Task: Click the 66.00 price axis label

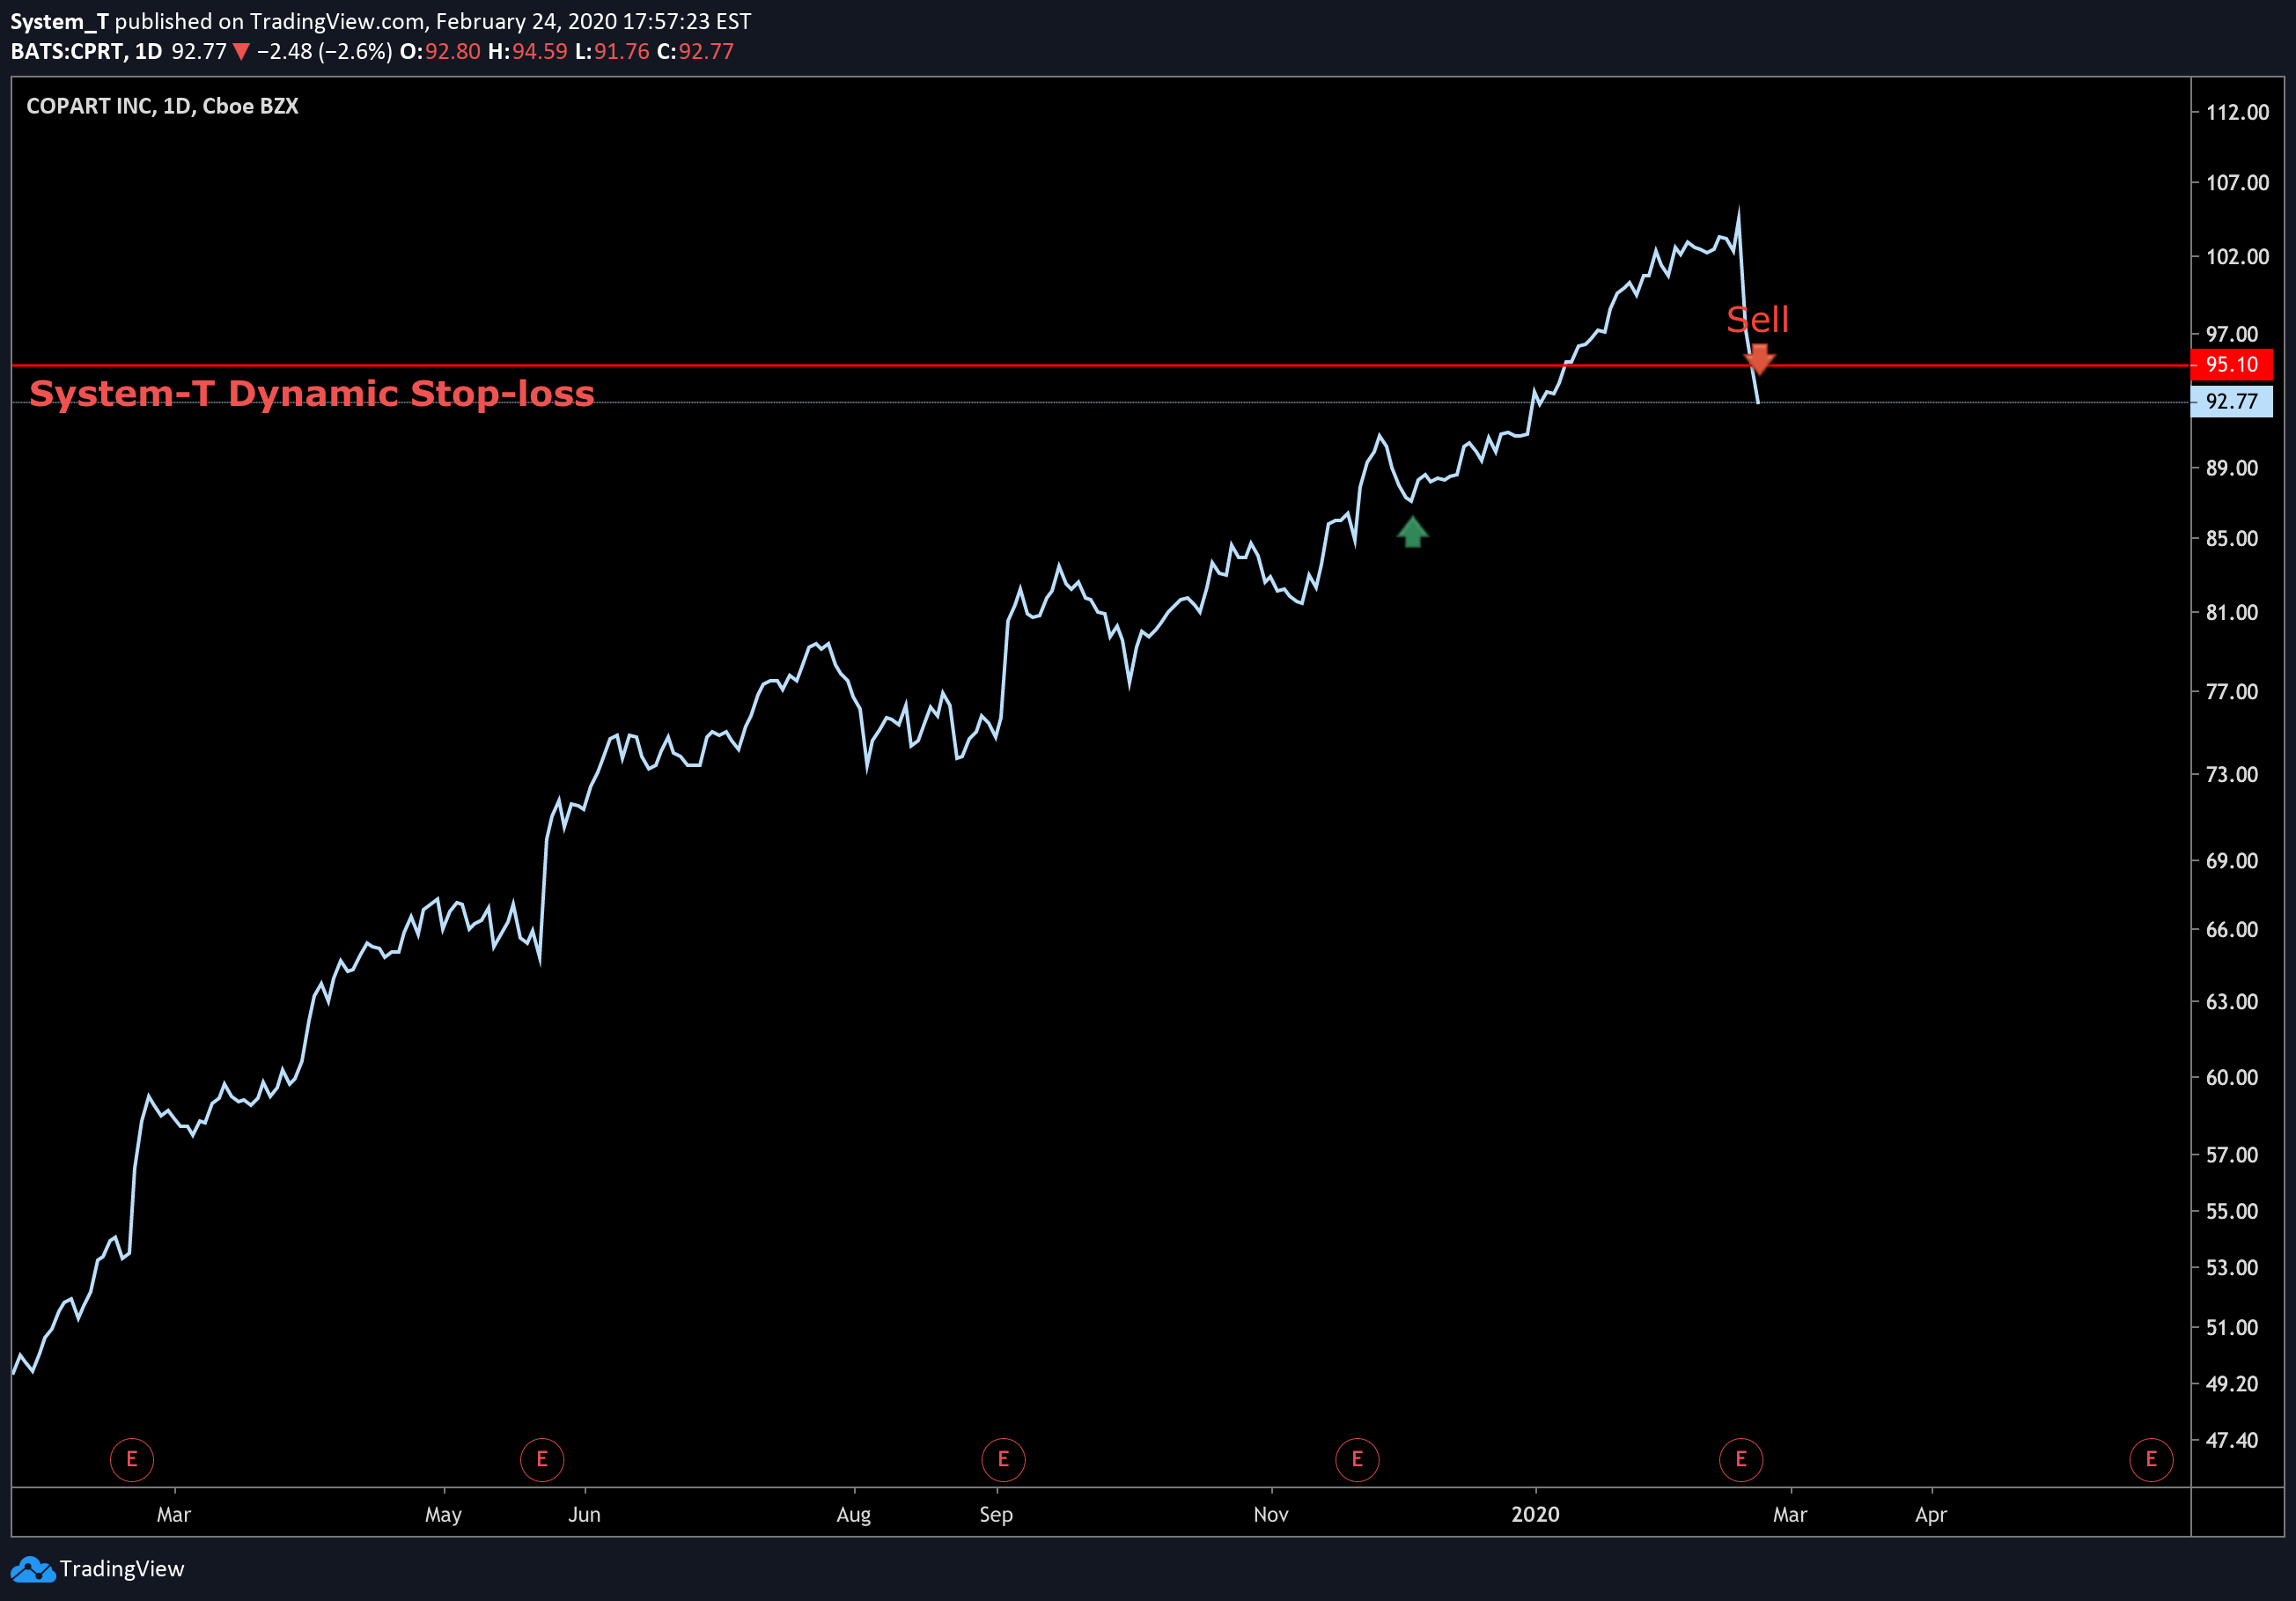Action: pyautogui.click(x=2231, y=929)
